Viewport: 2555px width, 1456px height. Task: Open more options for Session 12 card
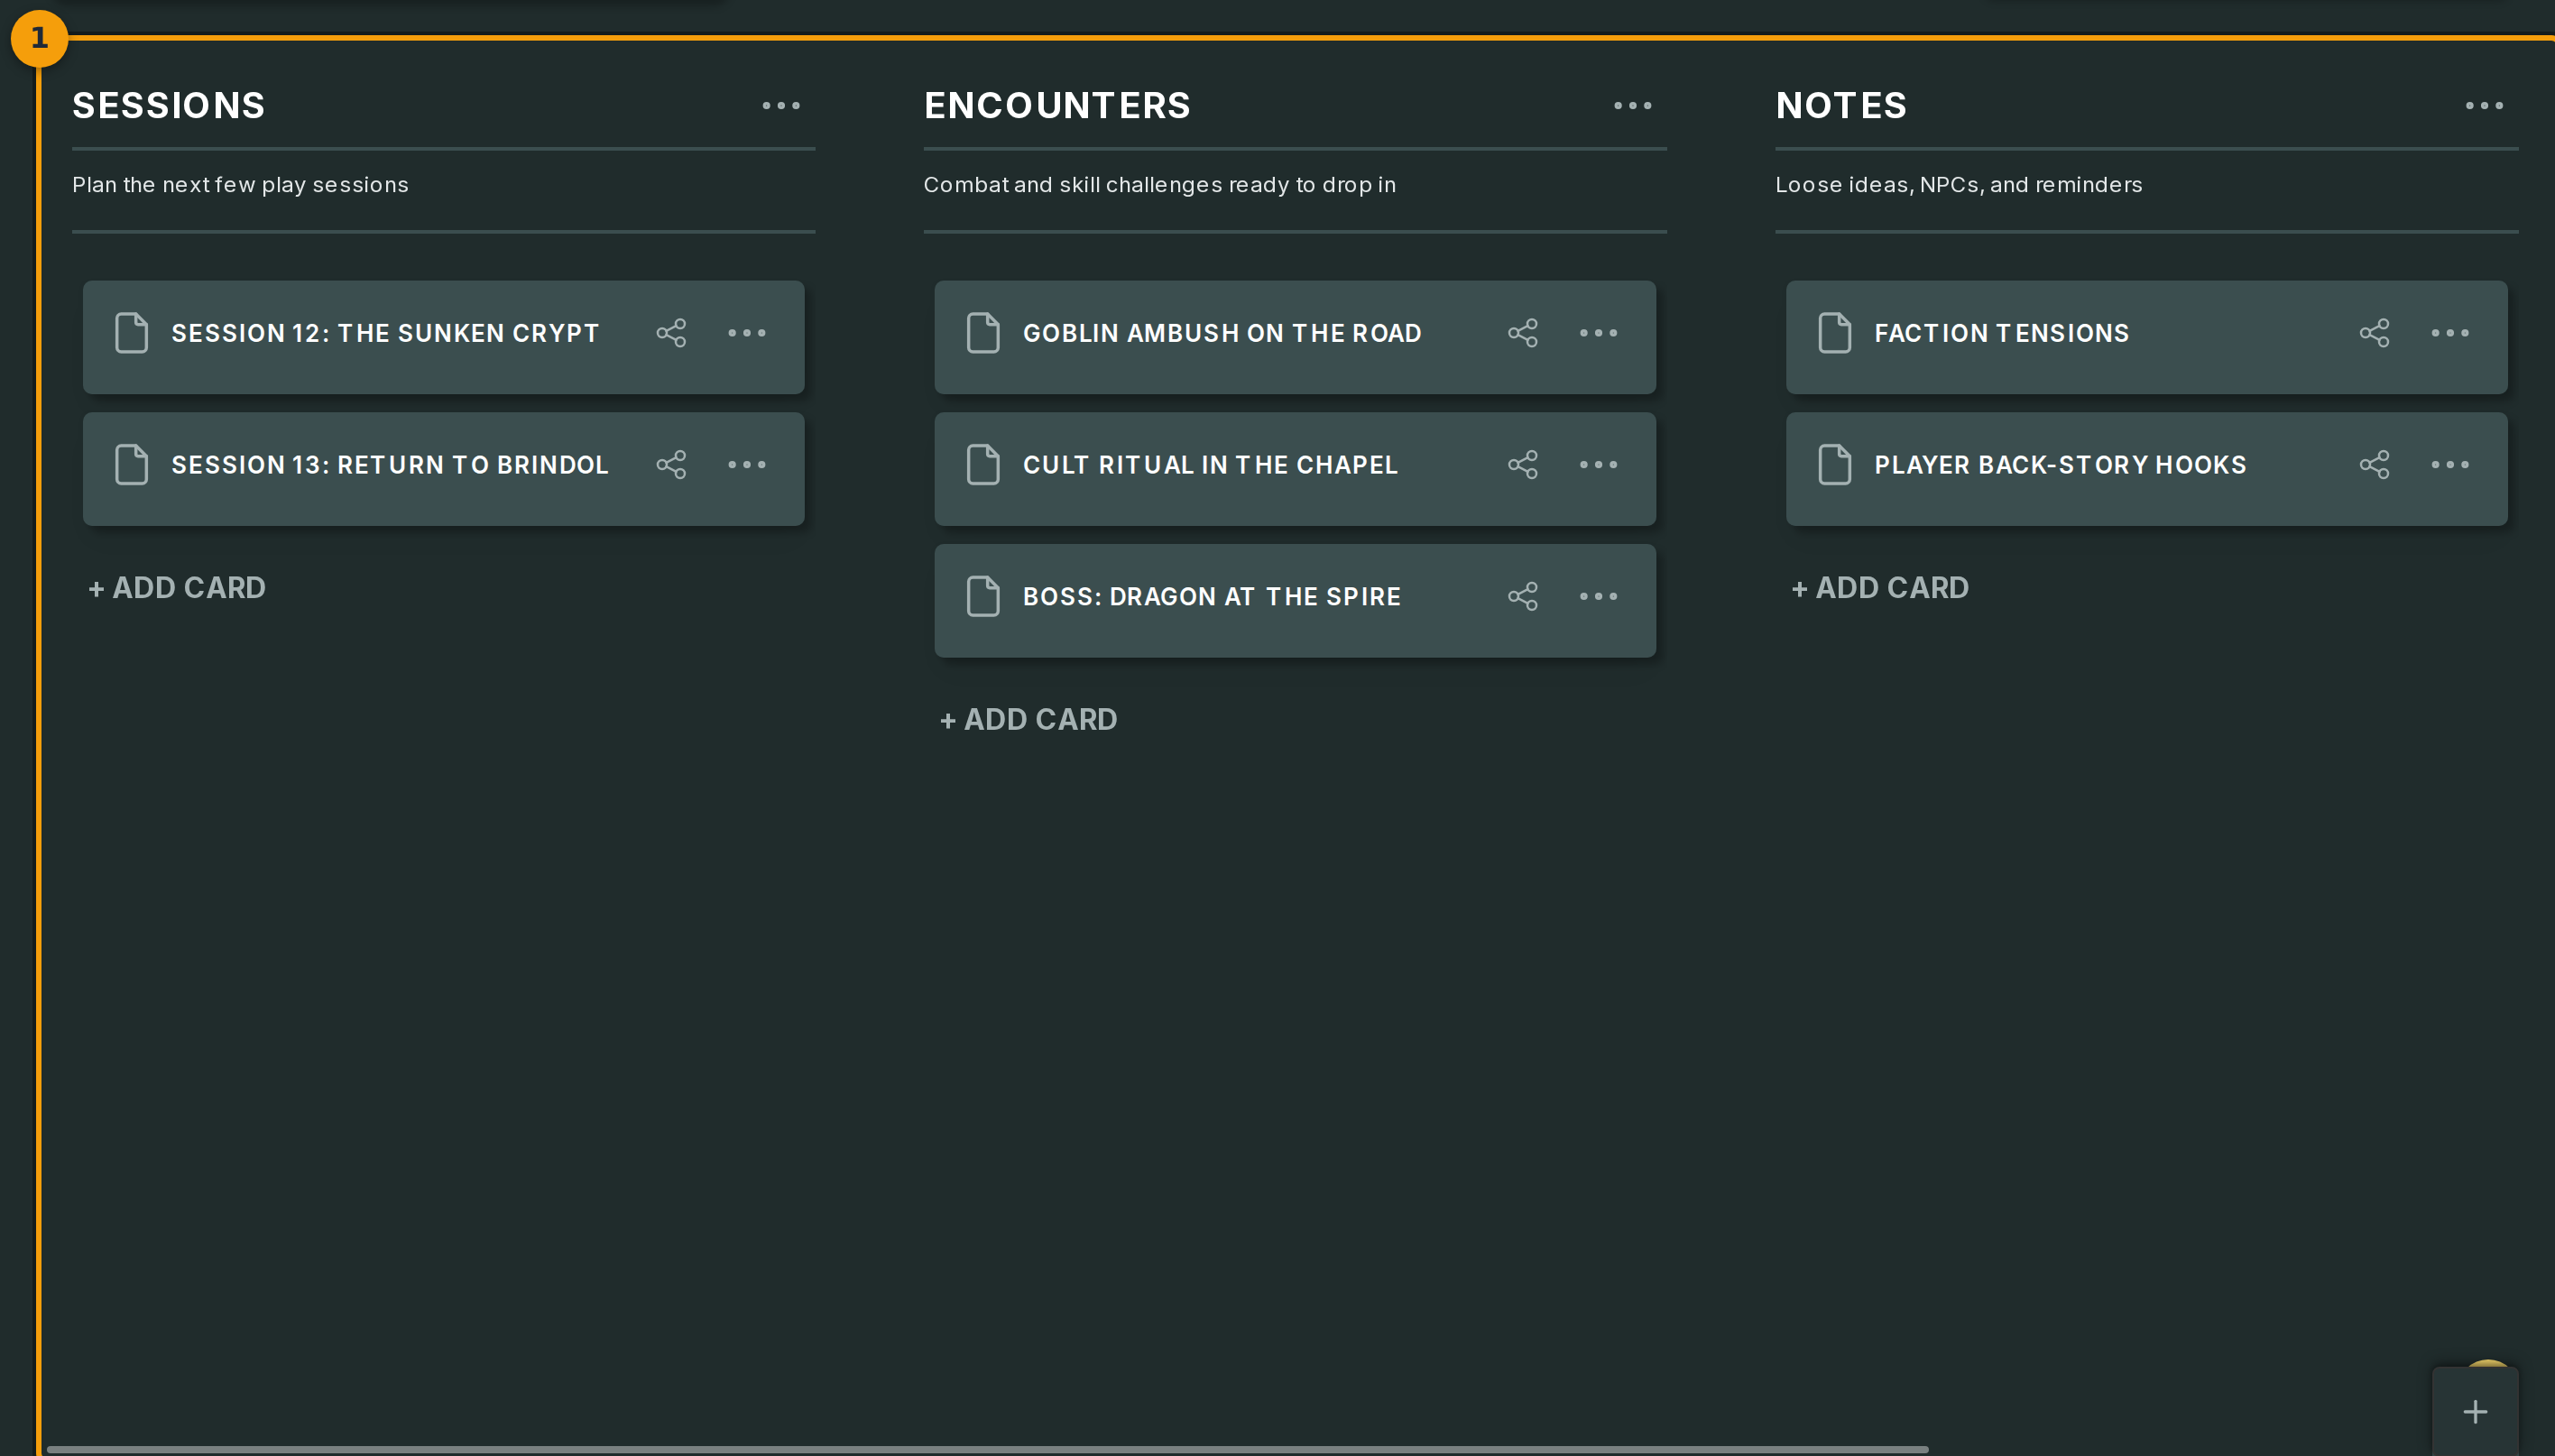point(747,333)
